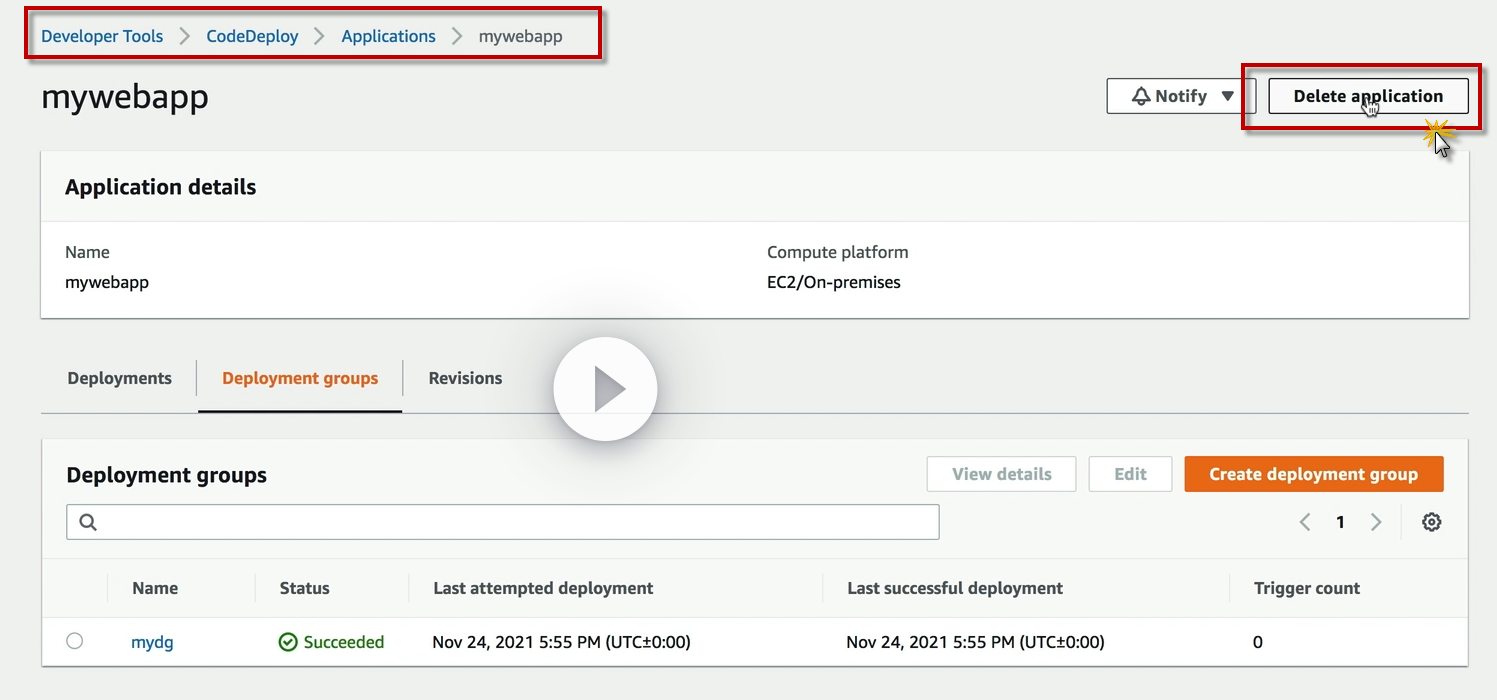Click page number 1 in pagination

pos(1340,522)
